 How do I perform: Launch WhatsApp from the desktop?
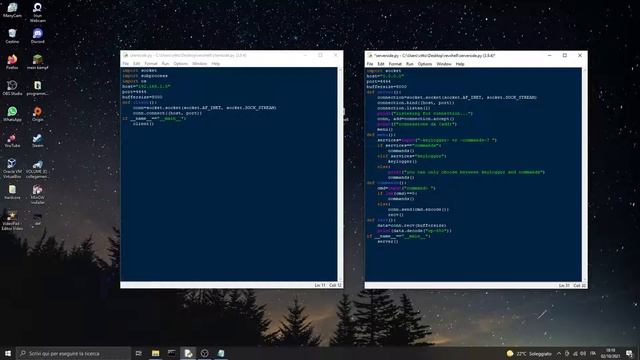(x=12, y=114)
